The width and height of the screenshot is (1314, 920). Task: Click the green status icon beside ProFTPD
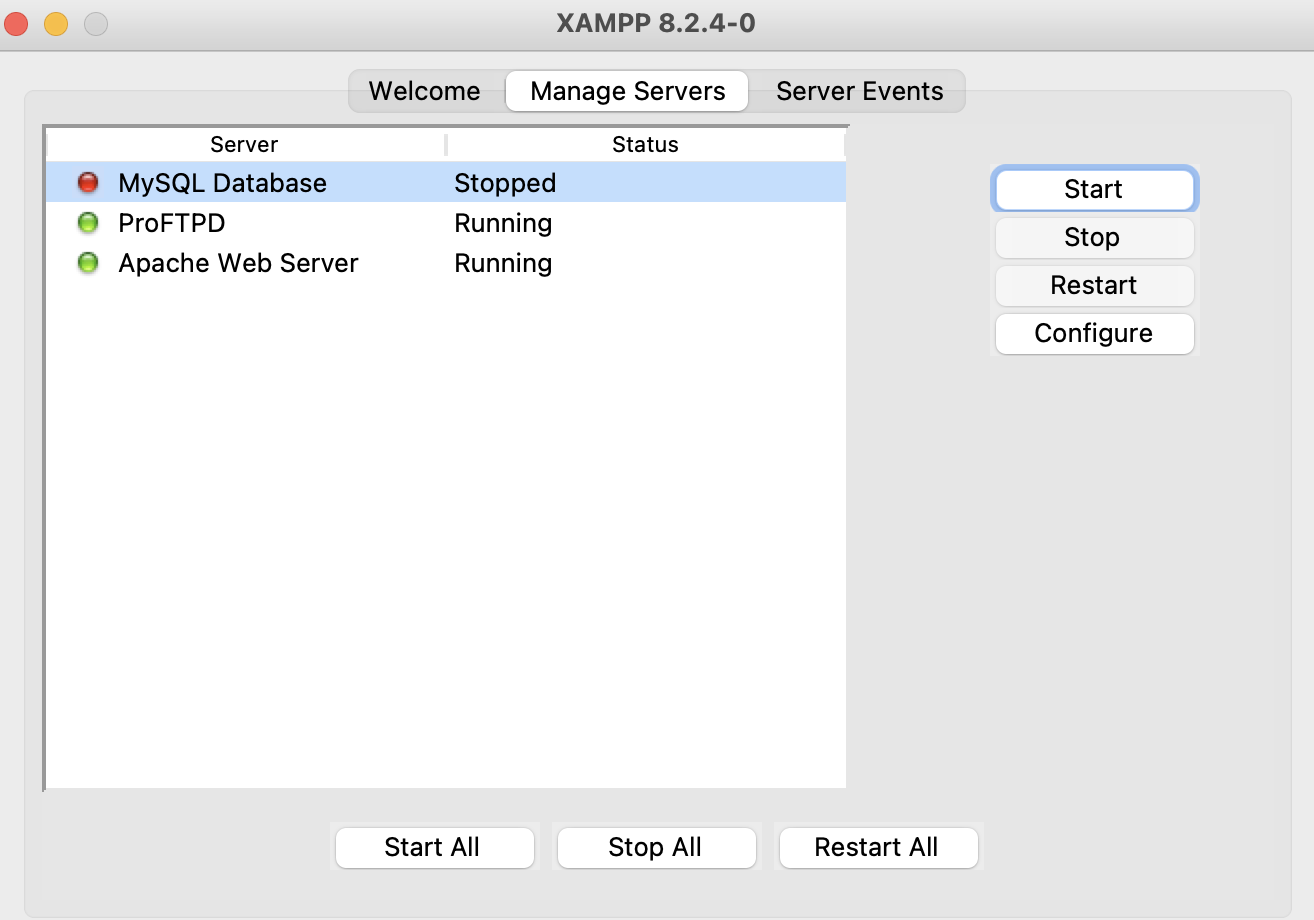88,223
